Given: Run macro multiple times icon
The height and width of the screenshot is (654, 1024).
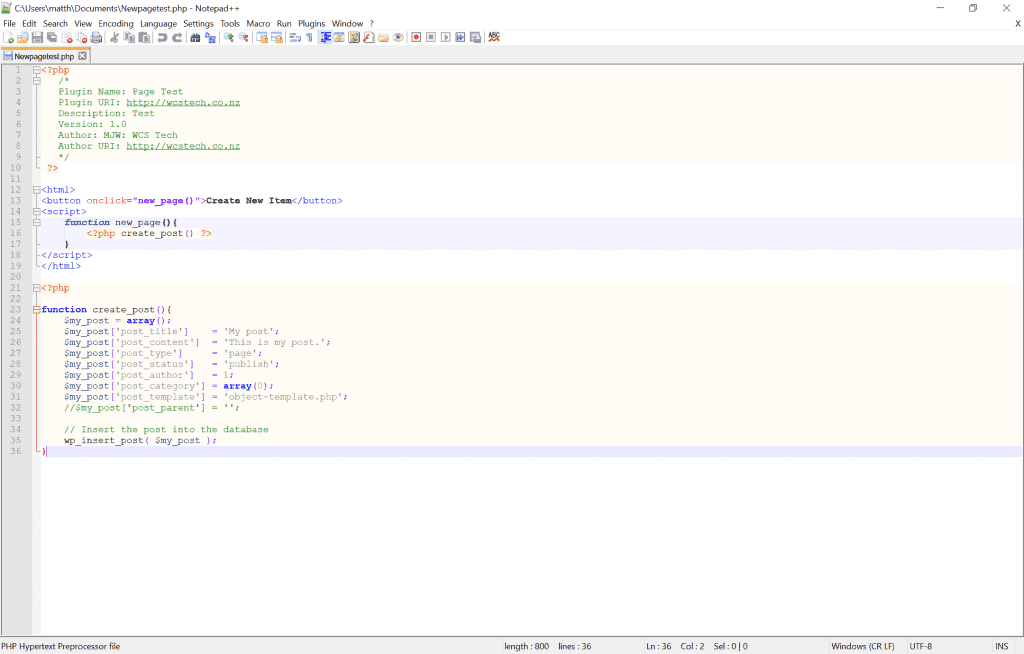Looking at the screenshot, I should (460, 37).
